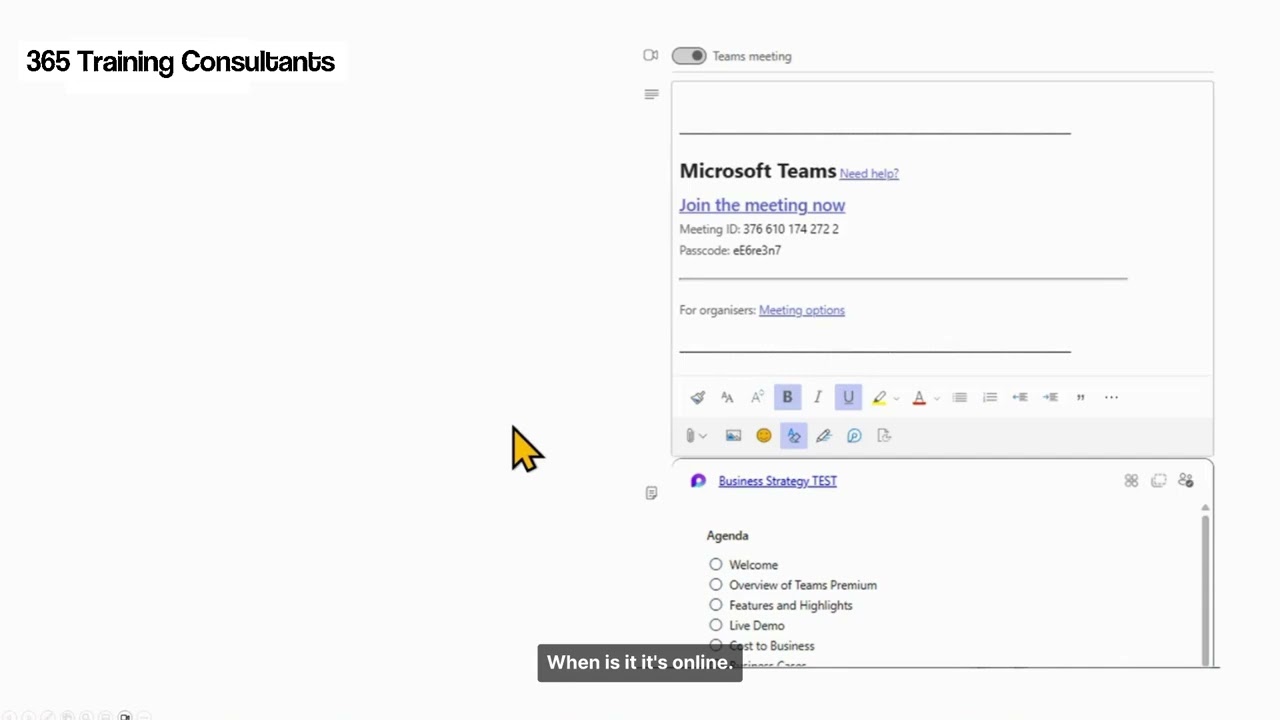Open the emoji picker
The height and width of the screenshot is (720, 1280).
tap(764, 435)
